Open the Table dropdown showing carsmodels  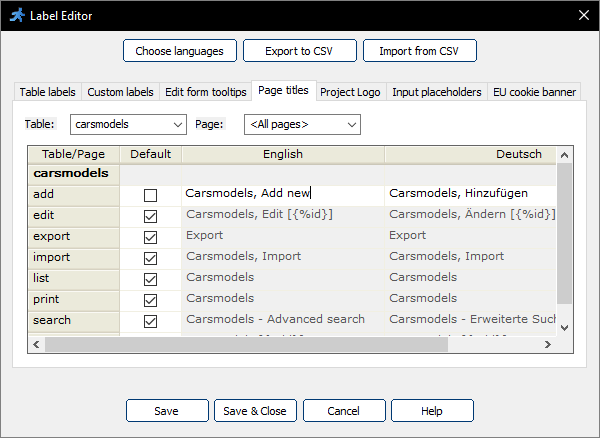pyautogui.click(x=128, y=124)
